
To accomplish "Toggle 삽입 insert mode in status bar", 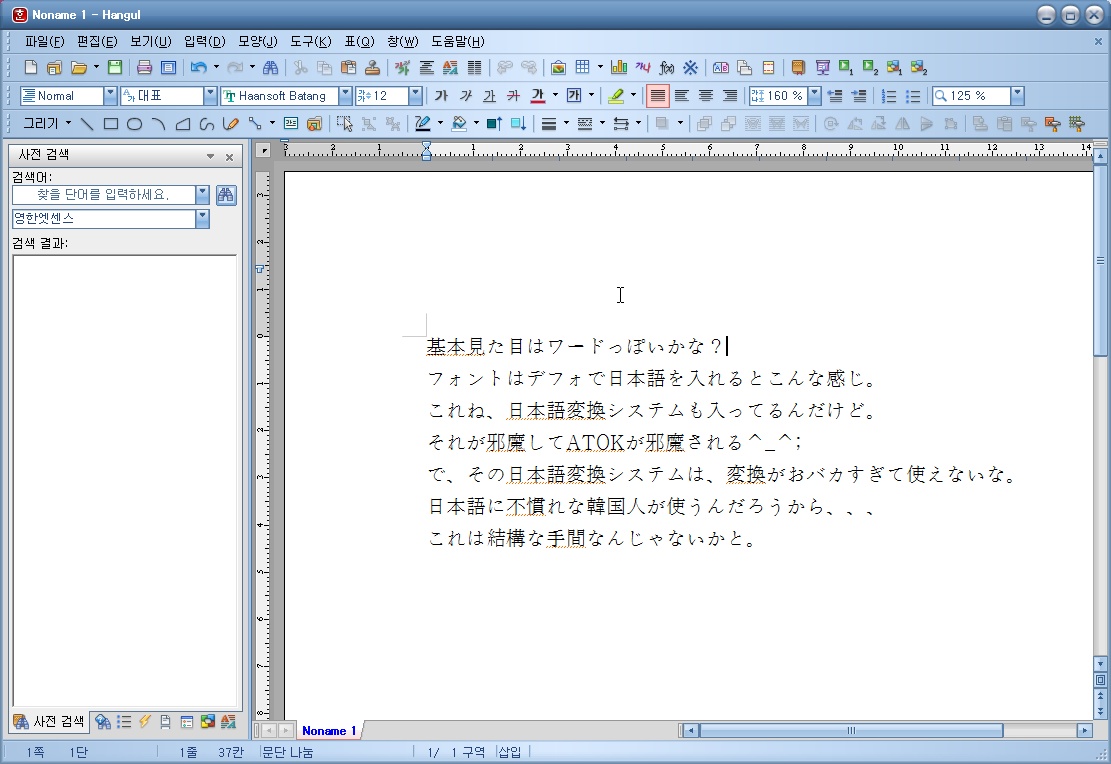I will (x=509, y=752).
